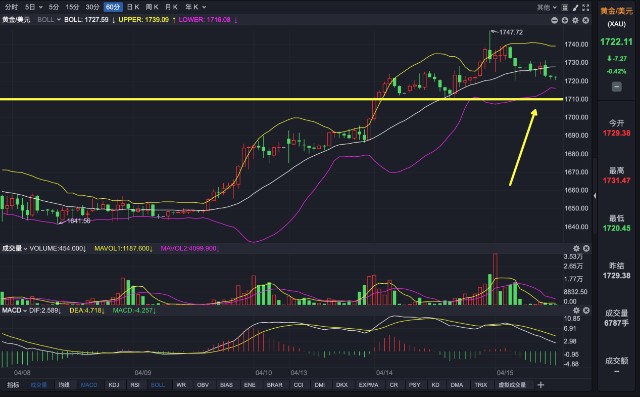Enable the CCI indicator
Screen dimensions: 640x397
298,385
